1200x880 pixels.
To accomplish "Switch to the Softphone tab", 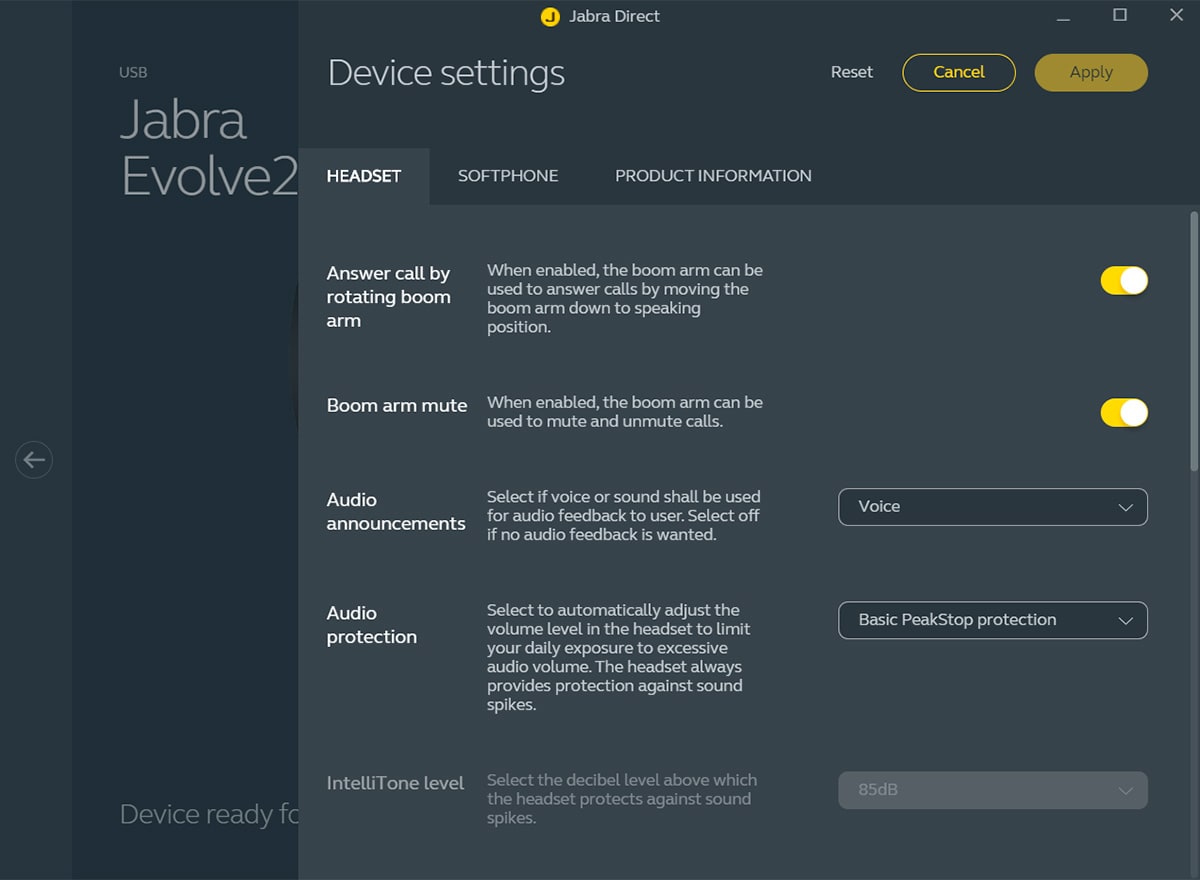I will coord(508,176).
